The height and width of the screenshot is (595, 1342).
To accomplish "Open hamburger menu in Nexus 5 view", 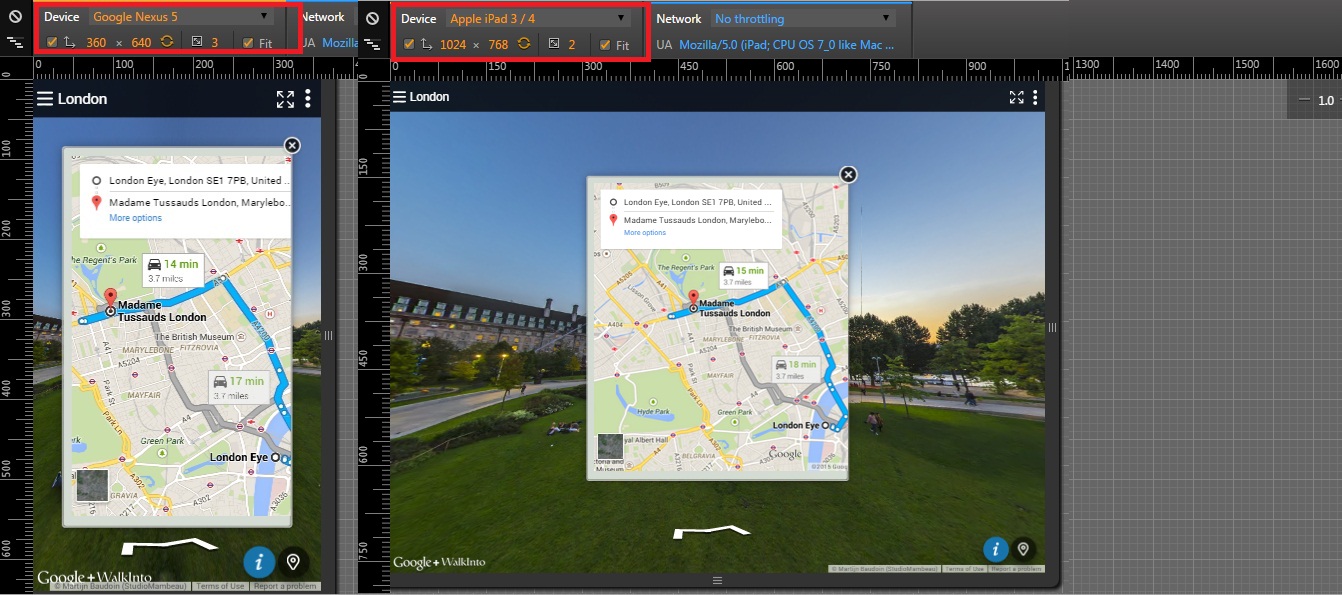I will tap(45, 98).
